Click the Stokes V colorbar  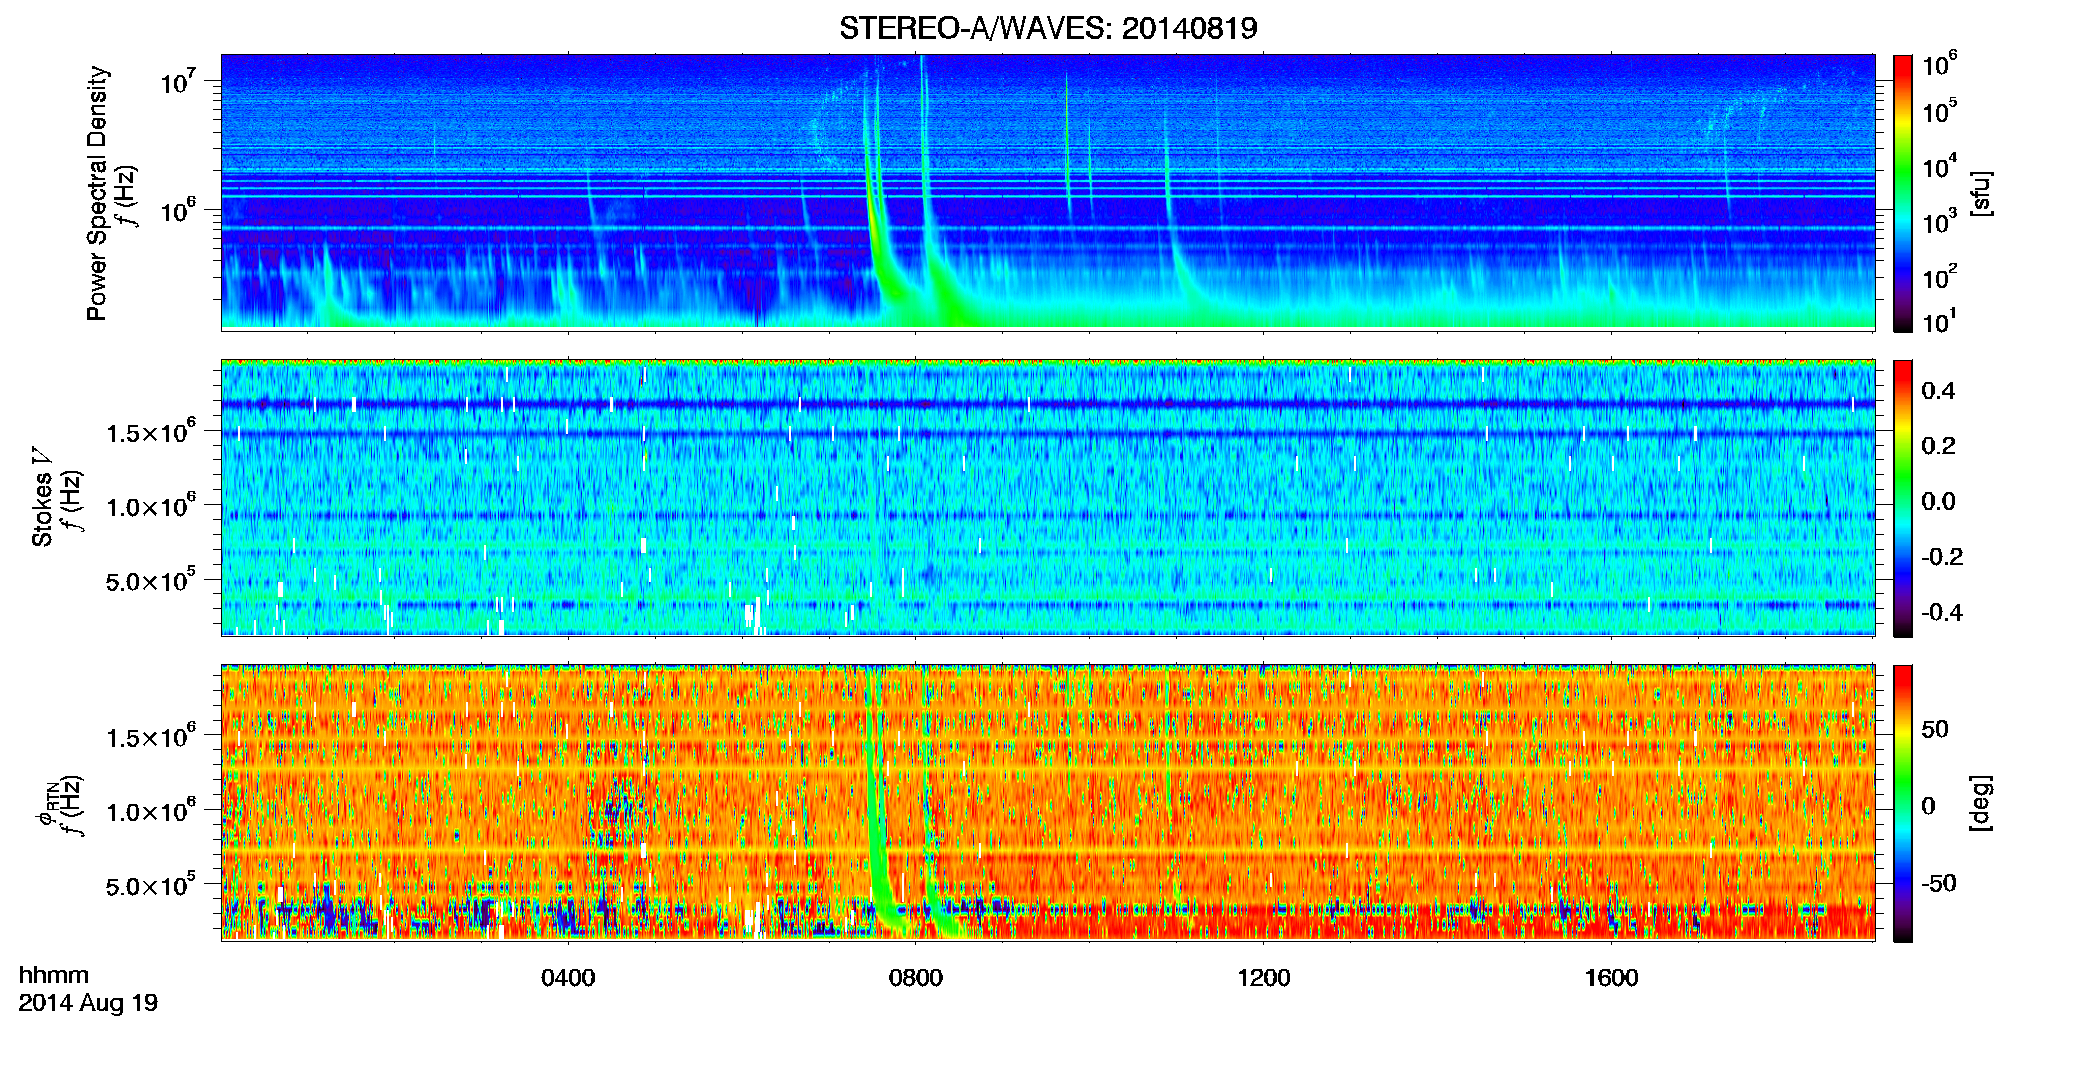1903,498
